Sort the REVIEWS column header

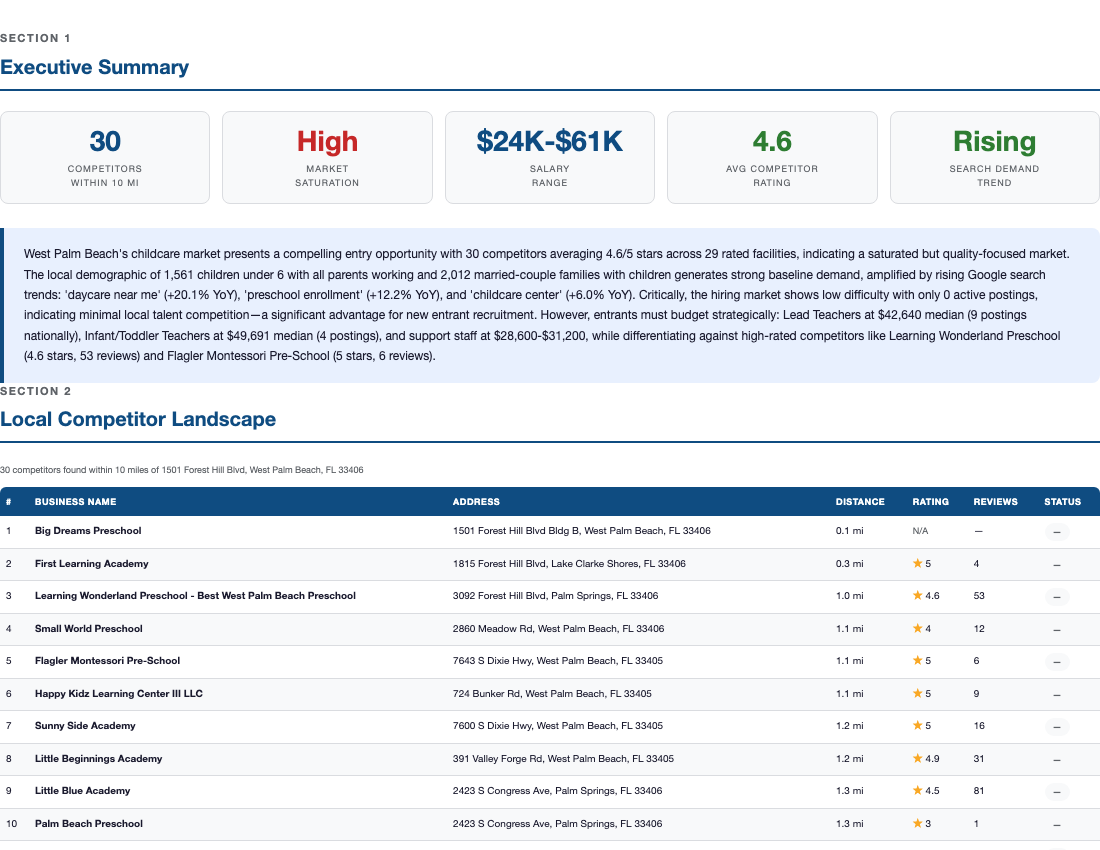coord(995,501)
